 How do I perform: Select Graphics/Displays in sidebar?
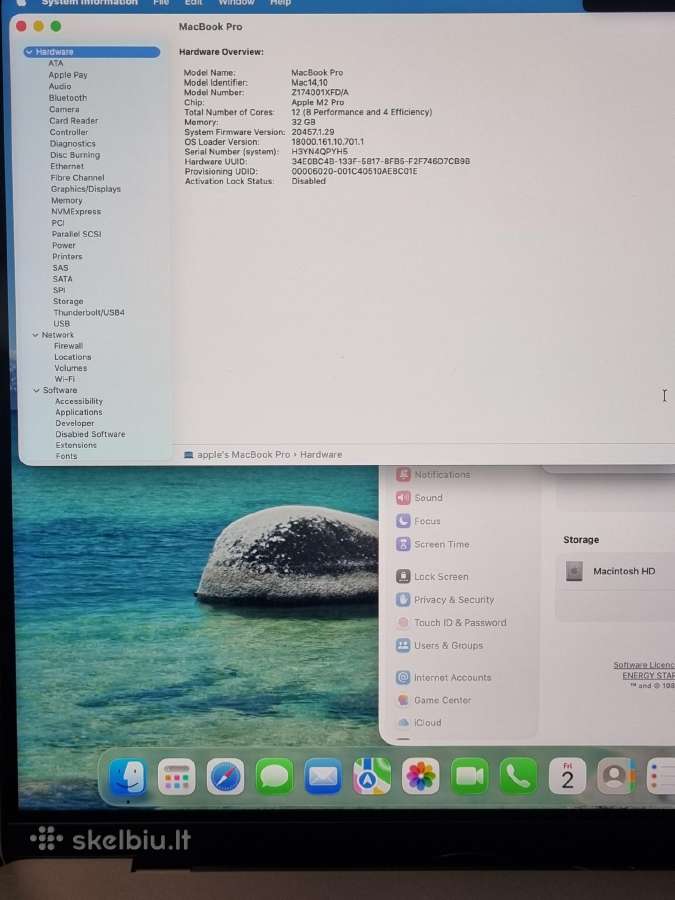pyautogui.click(x=86, y=189)
